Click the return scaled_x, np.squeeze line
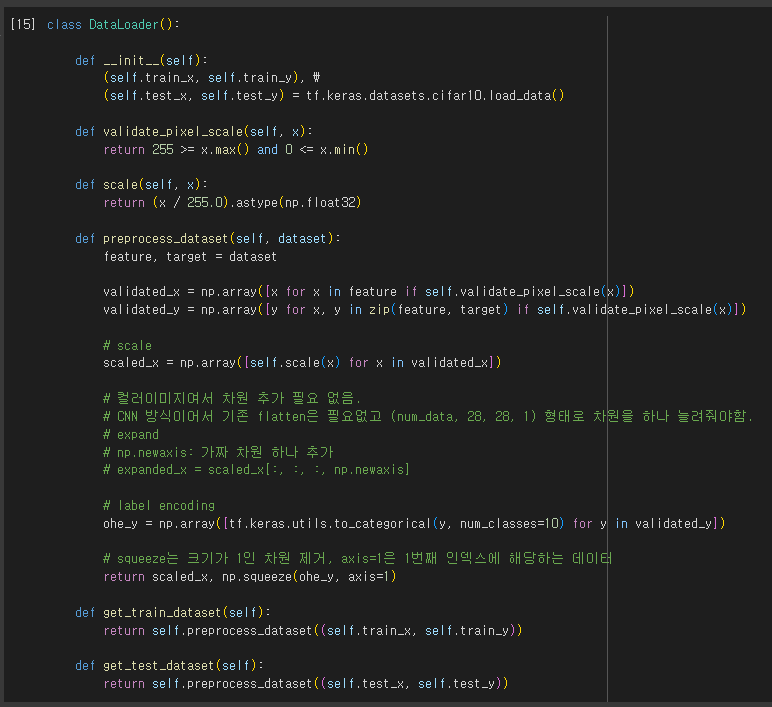Screen dimensions: 772x707 [250, 576]
